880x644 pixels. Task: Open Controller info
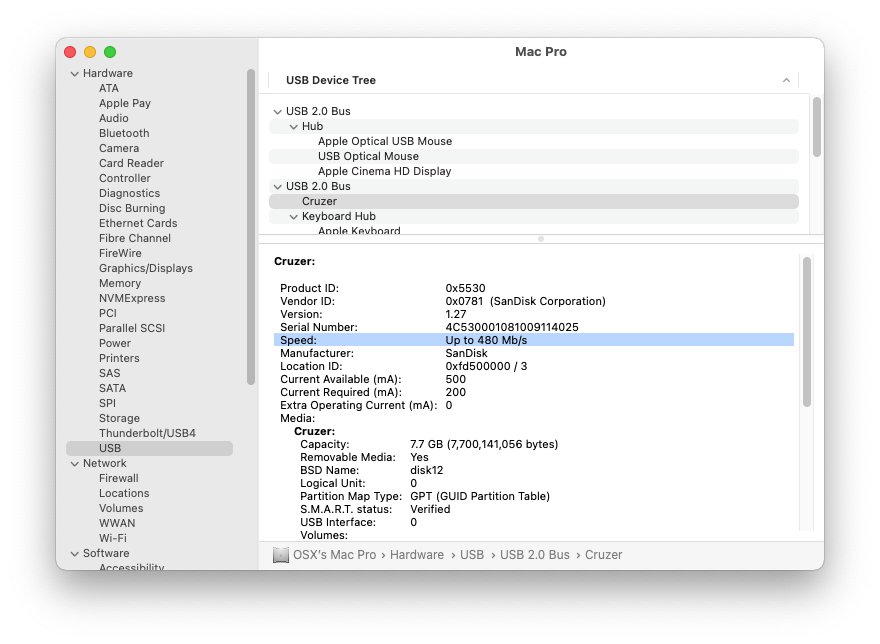[x=125, y=178]
